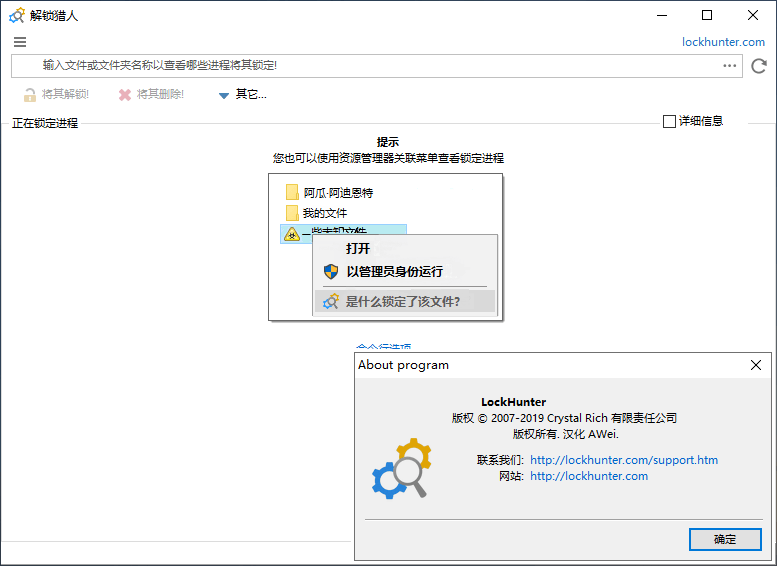Expand the 其它... dropdown

point(243,94)
